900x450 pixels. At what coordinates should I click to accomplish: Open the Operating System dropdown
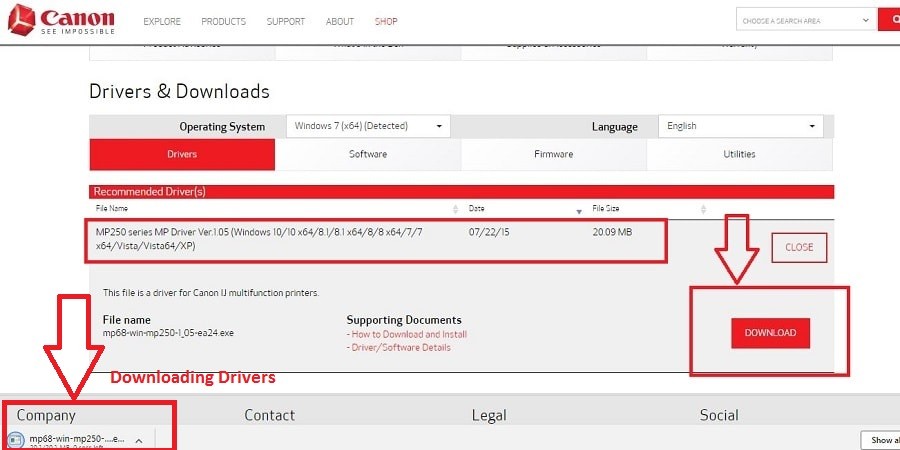(x=368, y=126)
